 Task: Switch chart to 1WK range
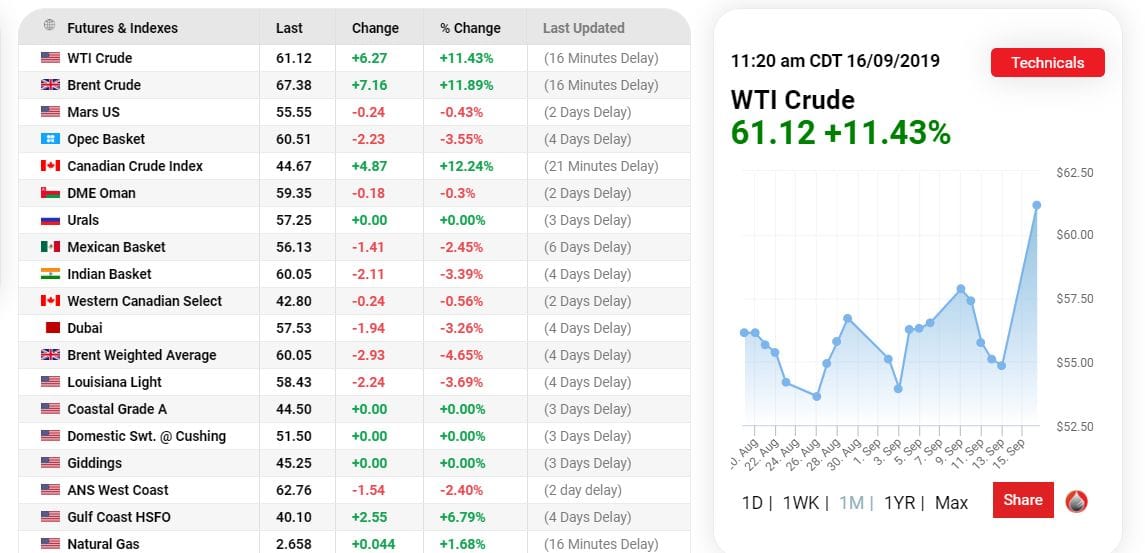coord(800,503)
